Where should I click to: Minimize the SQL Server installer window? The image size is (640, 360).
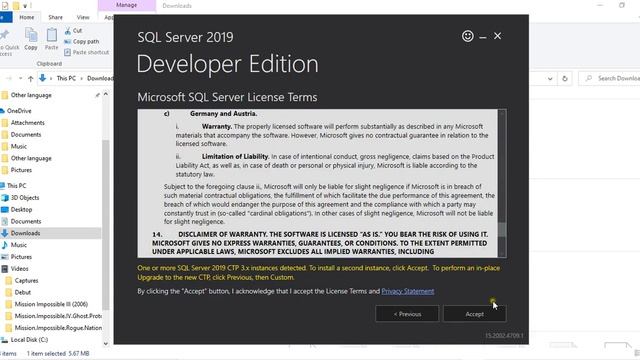[483, 37]
